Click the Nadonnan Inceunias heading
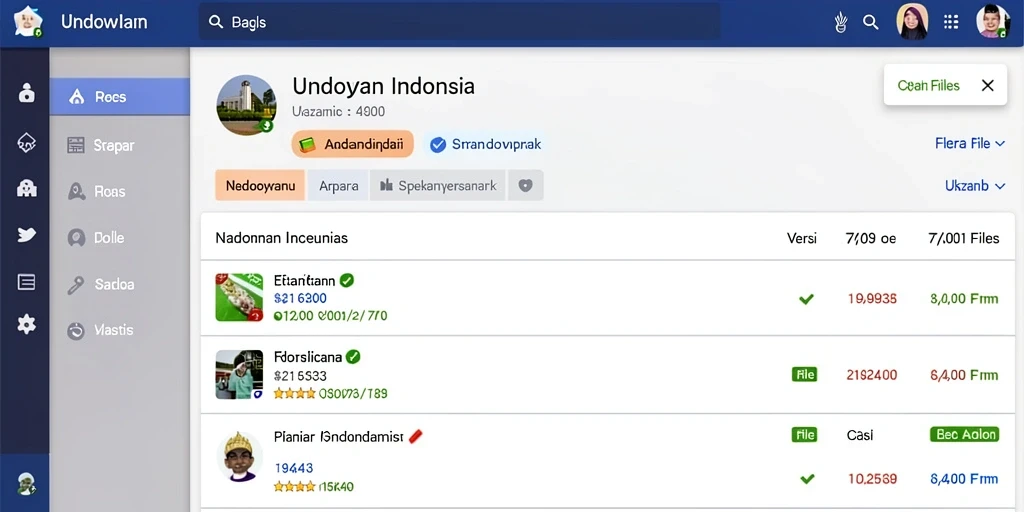The height and width of the screenshot is (512, 1024). click(x=281, y=238)
